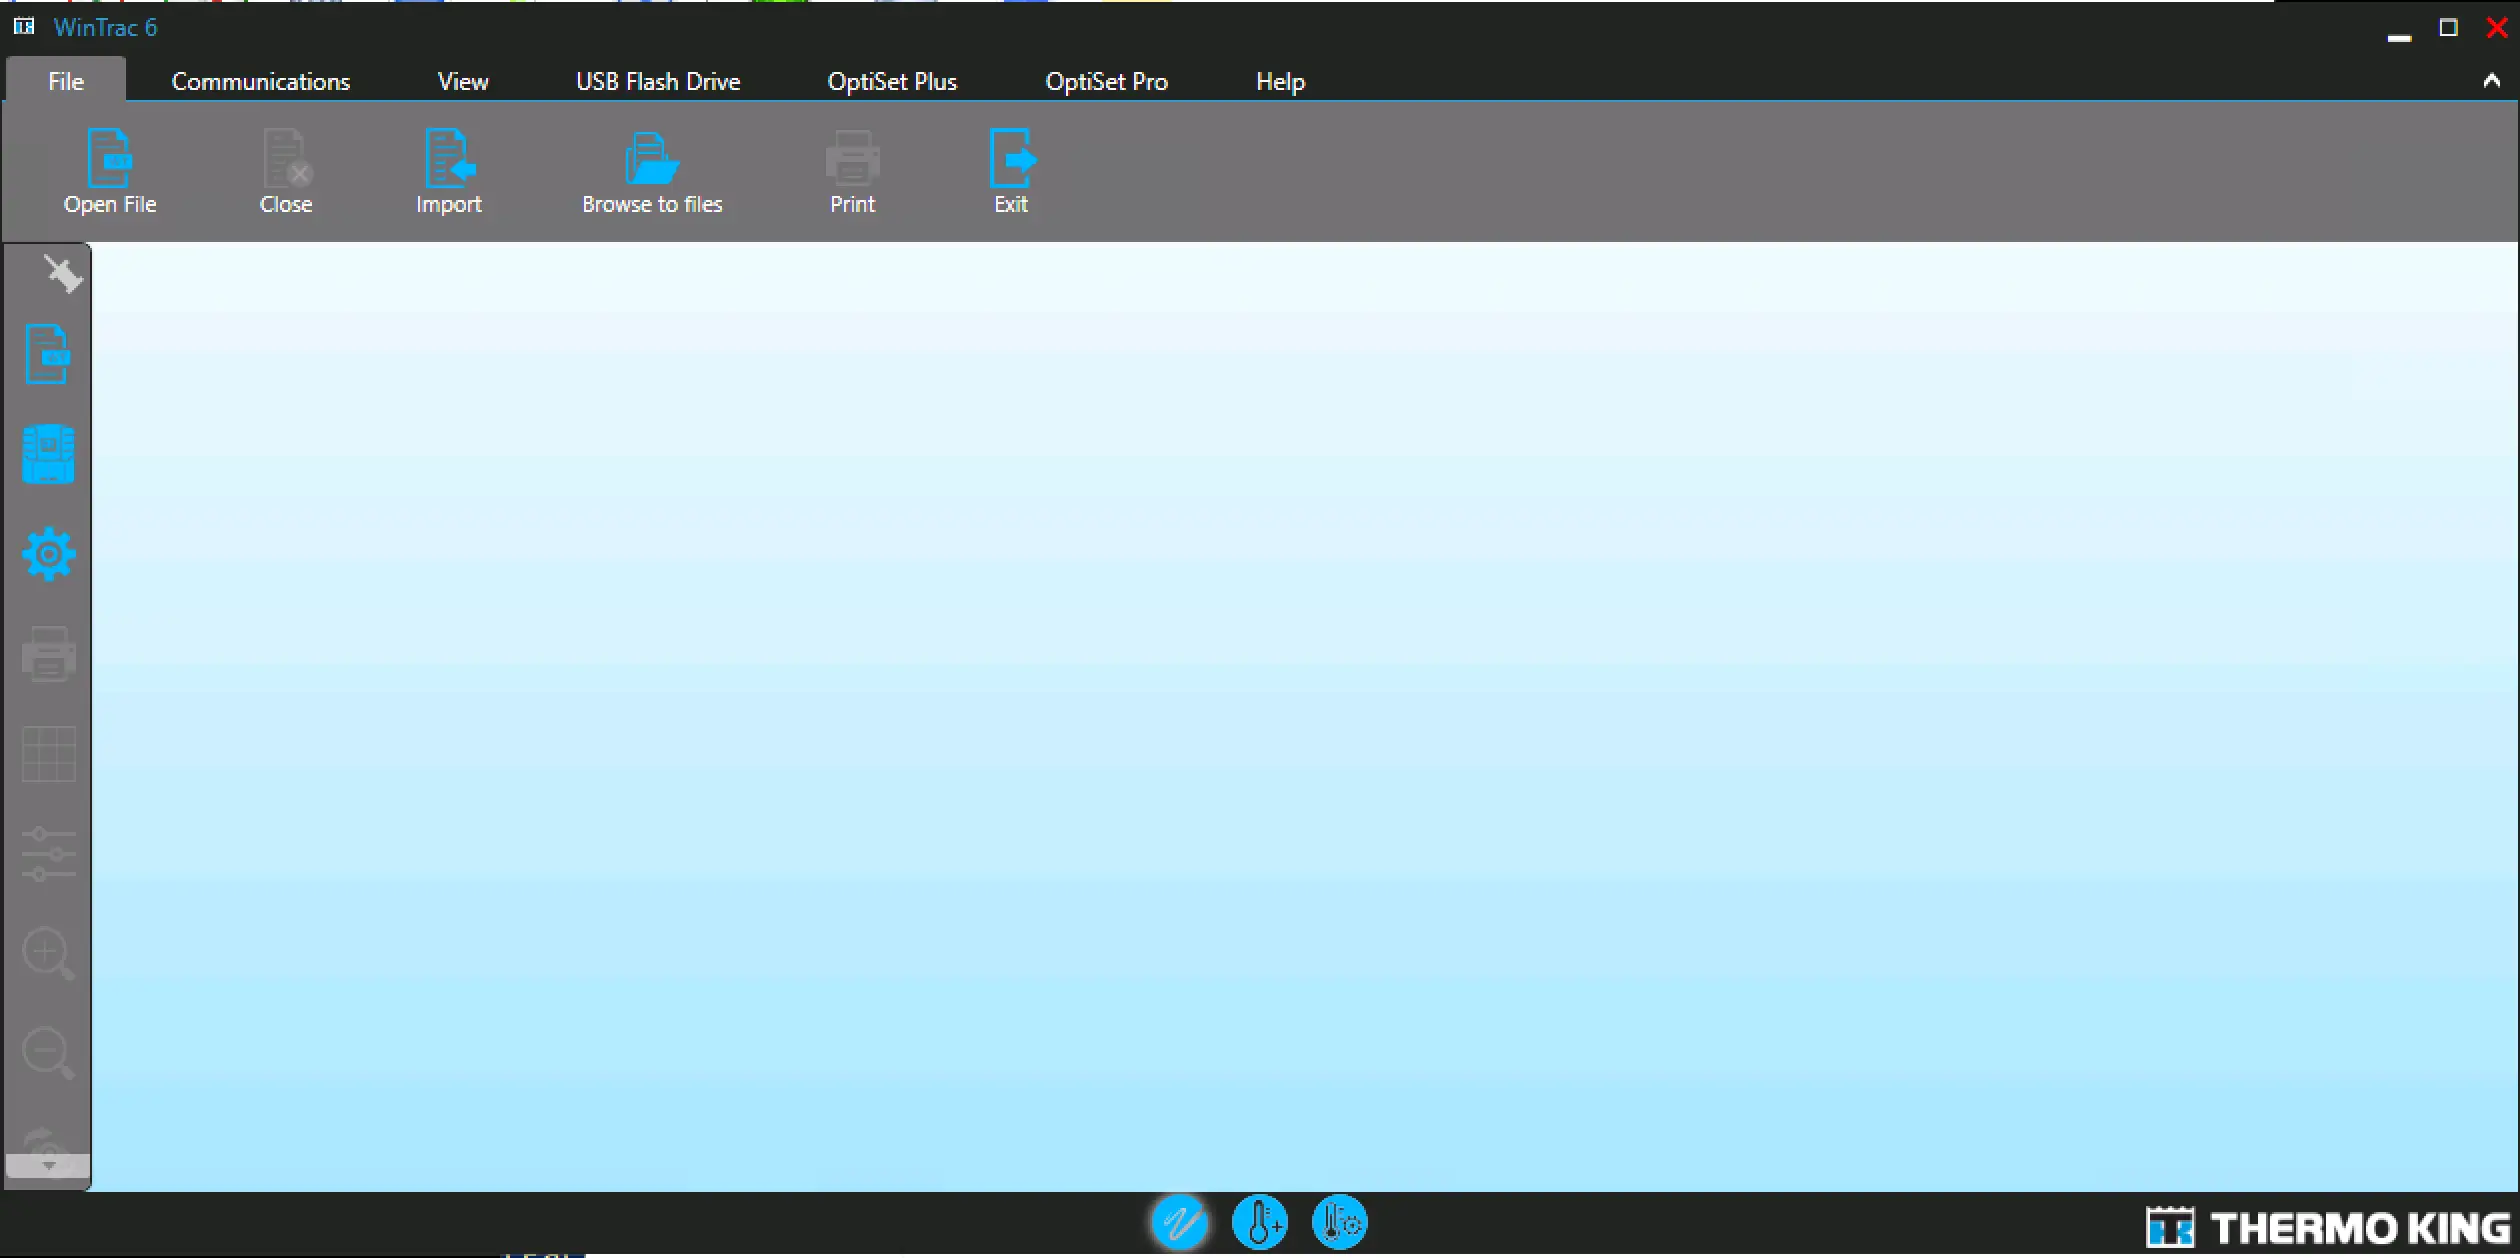This screenshot has height=1258, width=2520.
Task: Add a temperature sensor via thermometer plus icon
Action: 1260,1222
